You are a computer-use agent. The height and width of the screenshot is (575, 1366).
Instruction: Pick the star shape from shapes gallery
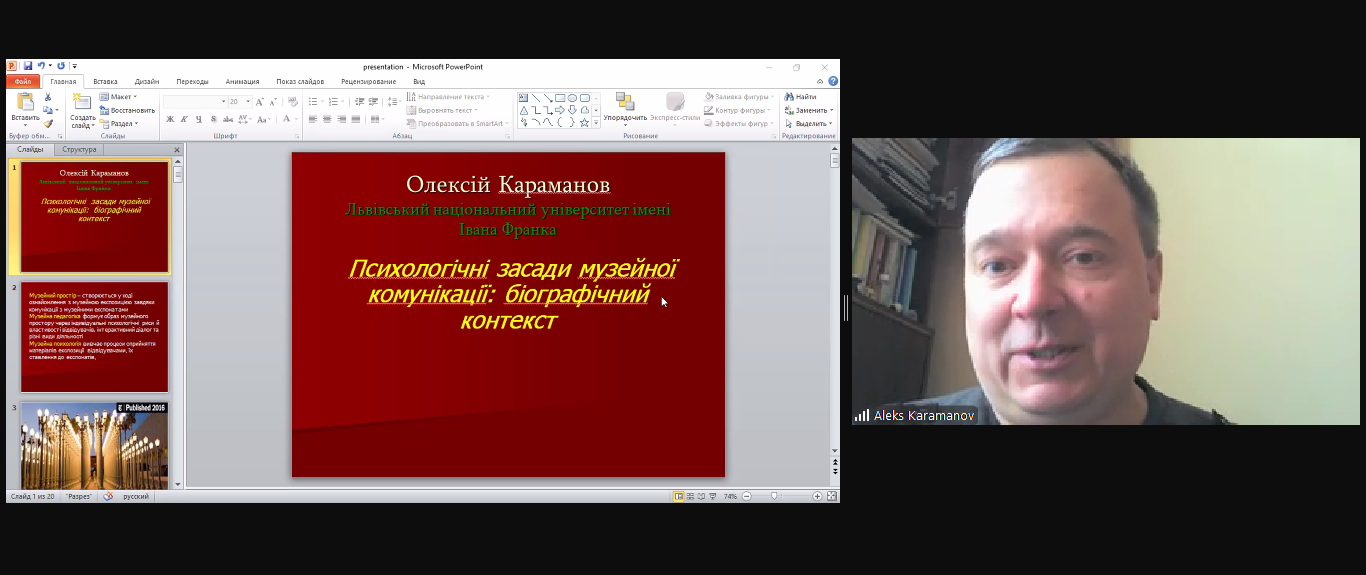pos(584,122)
